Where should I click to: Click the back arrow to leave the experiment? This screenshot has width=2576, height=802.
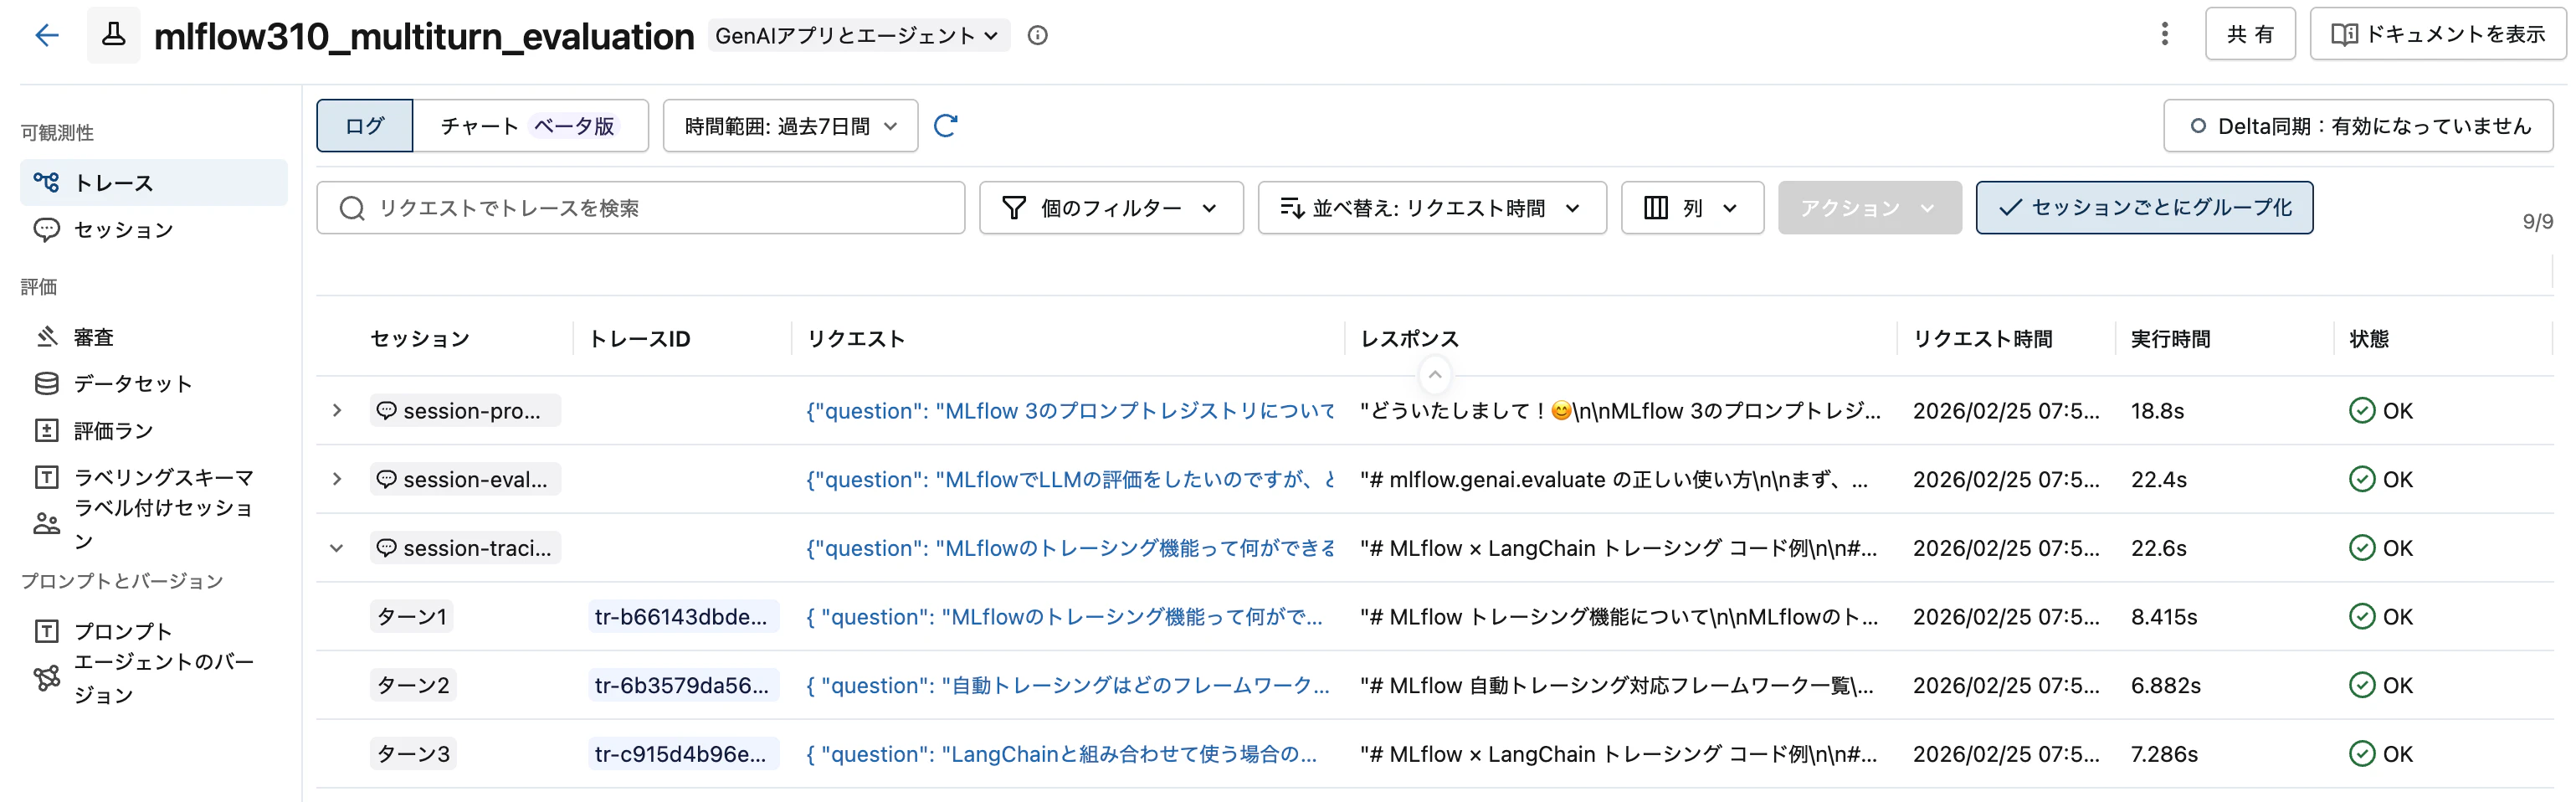47,35
